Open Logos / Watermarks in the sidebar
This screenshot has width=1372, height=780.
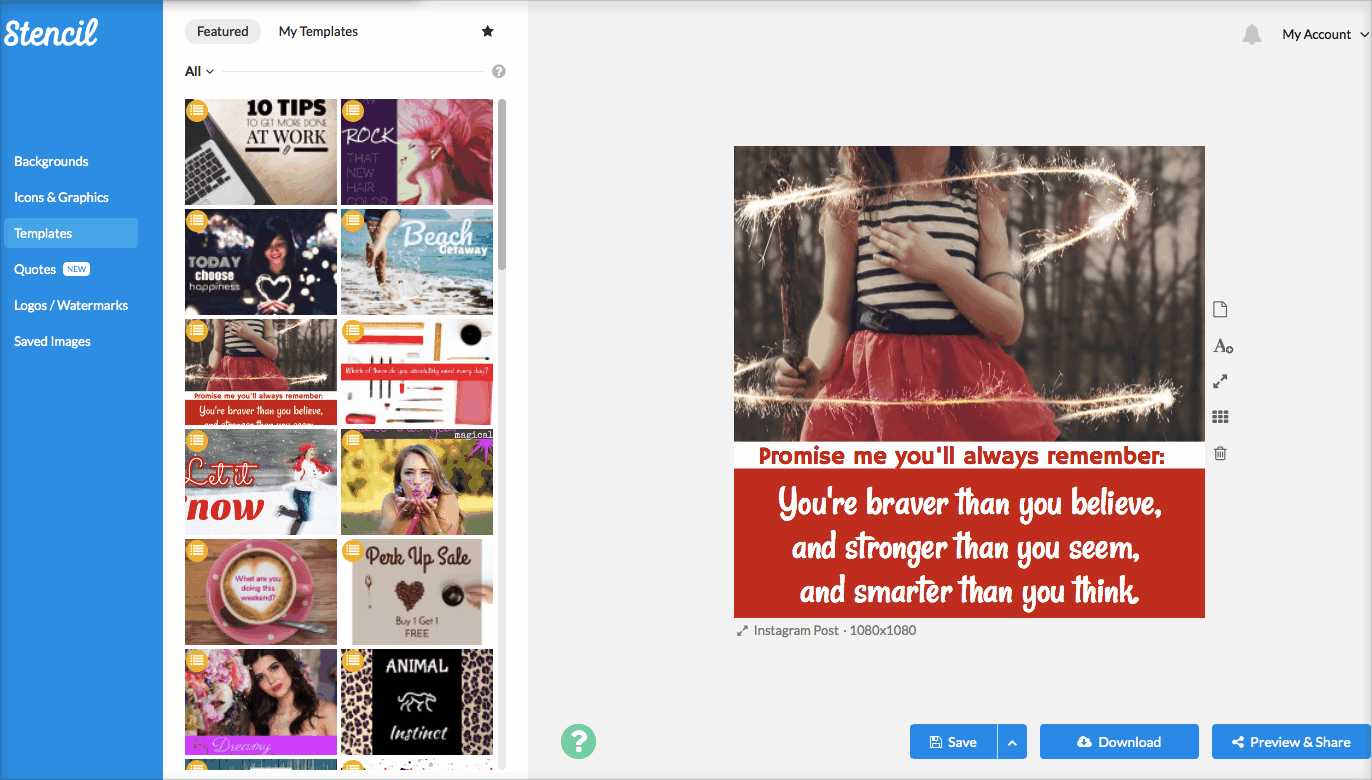[x=71, y=305]
